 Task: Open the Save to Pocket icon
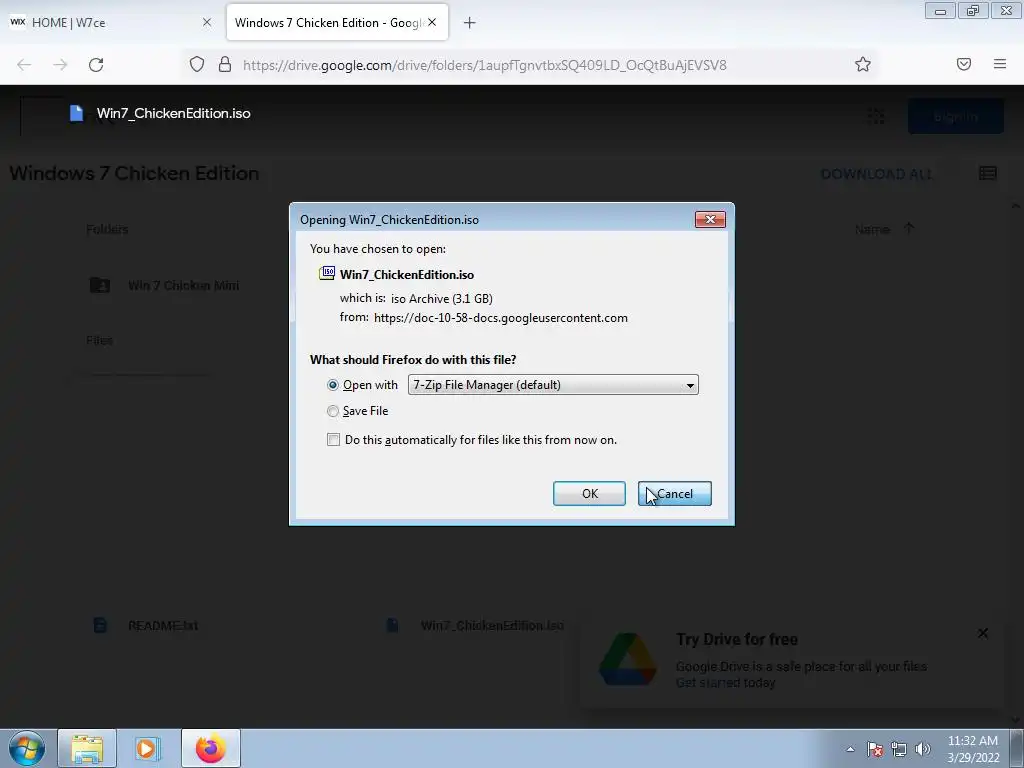(x=964, y=64)
